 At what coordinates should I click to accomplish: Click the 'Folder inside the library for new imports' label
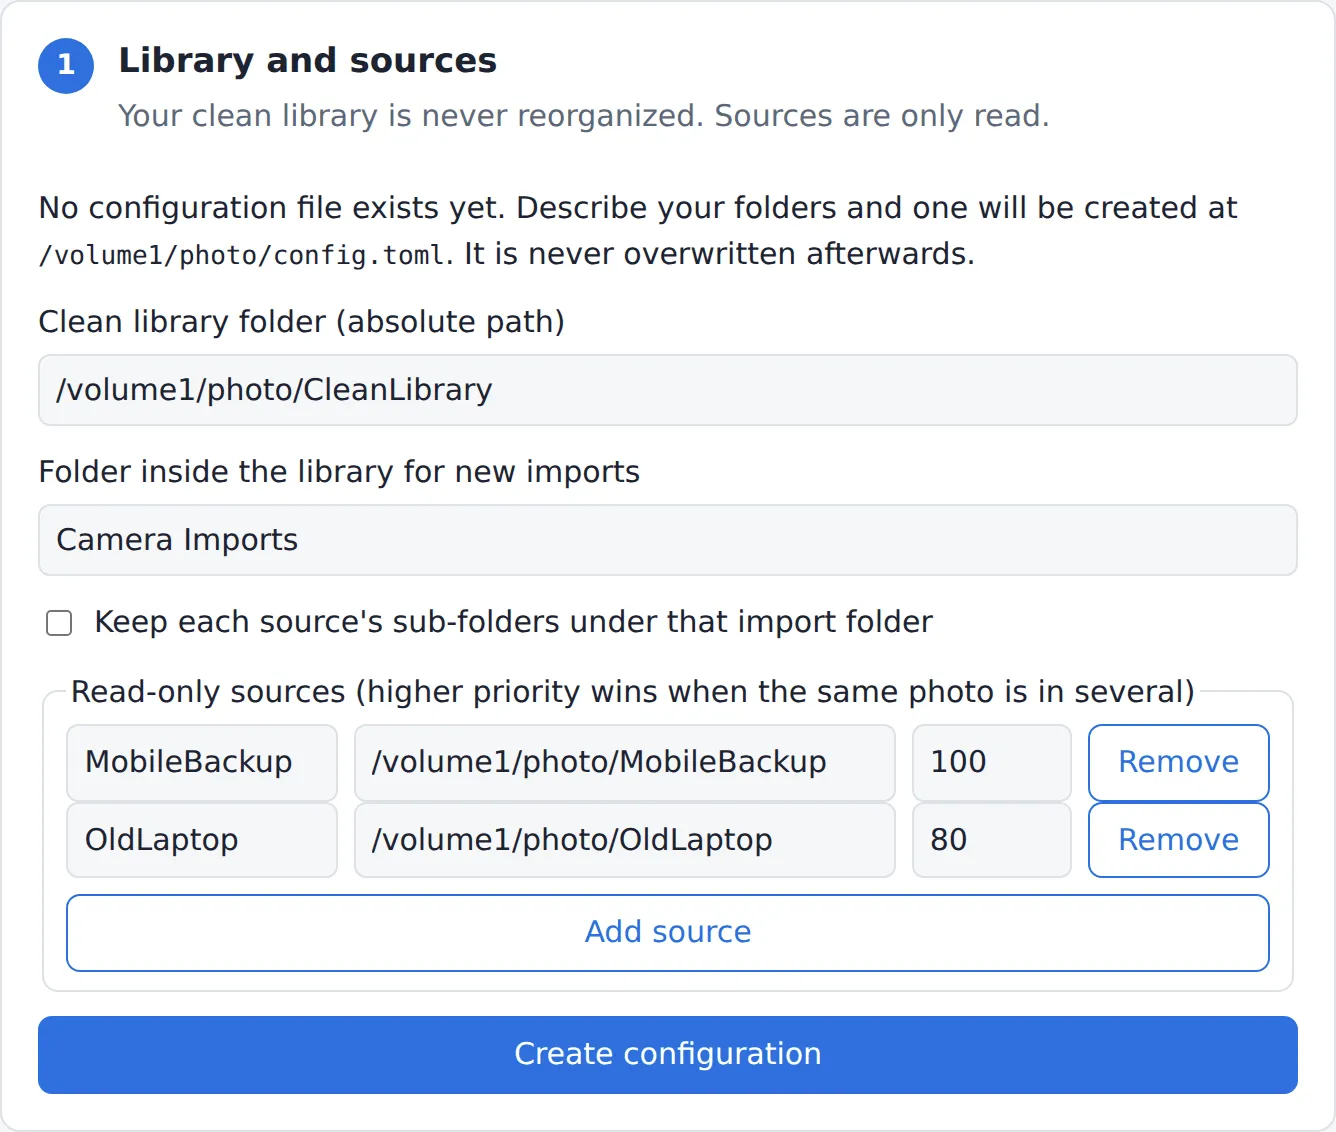[339, 472]
